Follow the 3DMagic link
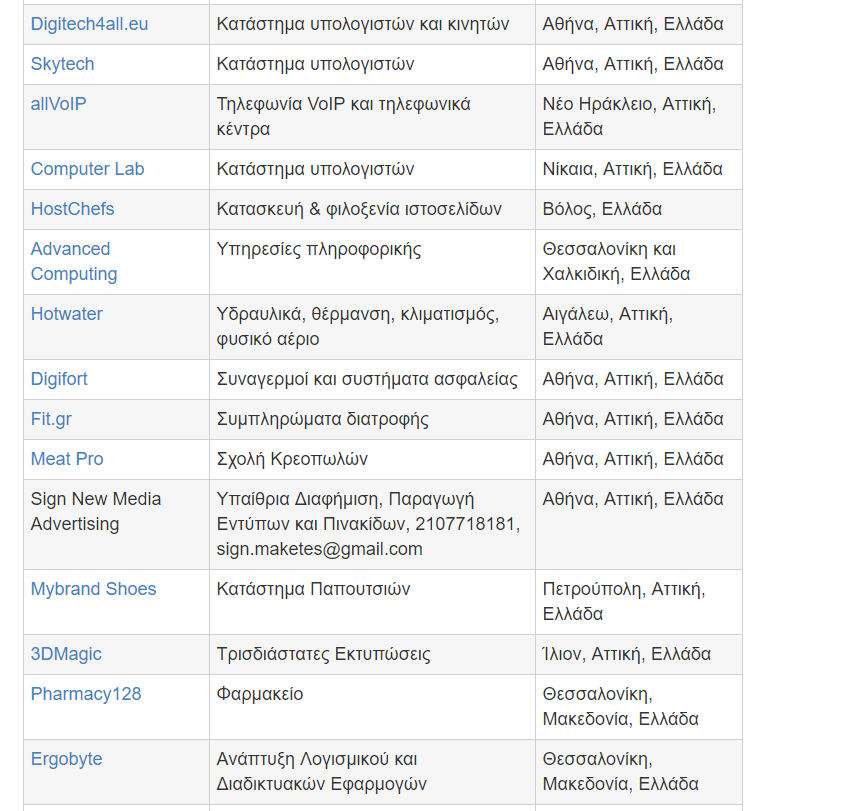 coord(66,654)
